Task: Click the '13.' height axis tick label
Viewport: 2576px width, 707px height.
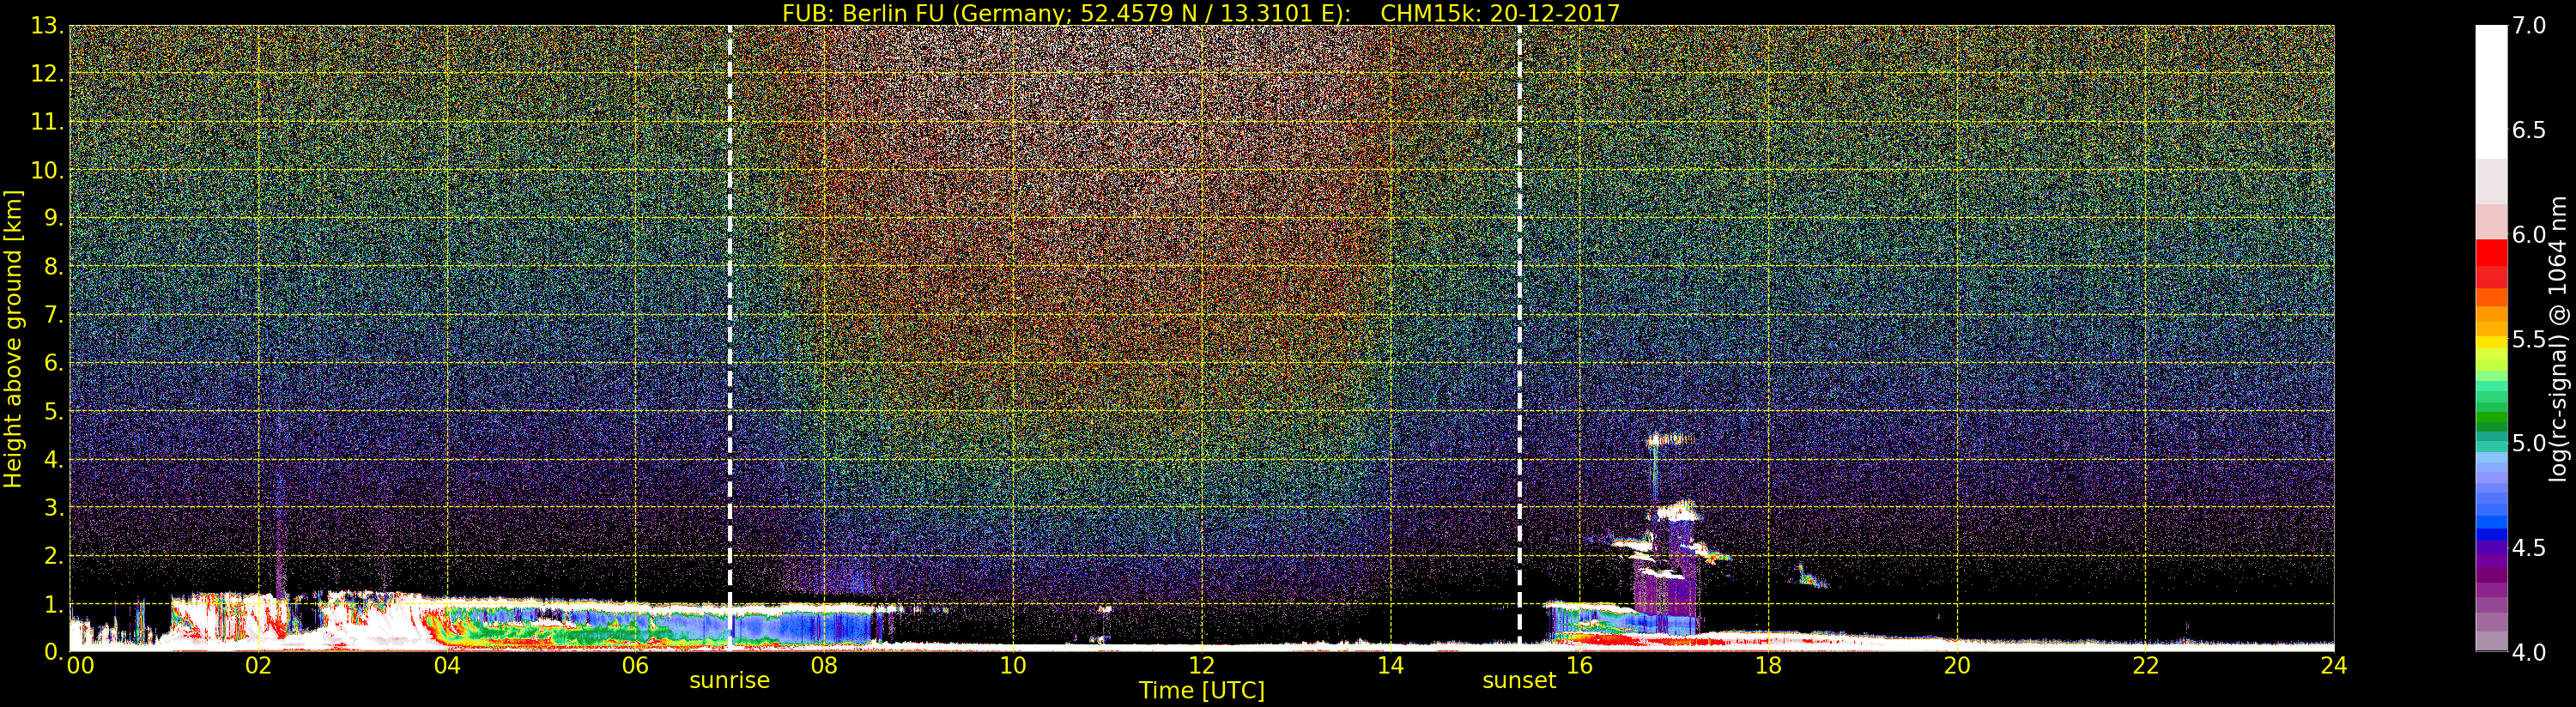Action: (48, 26)
